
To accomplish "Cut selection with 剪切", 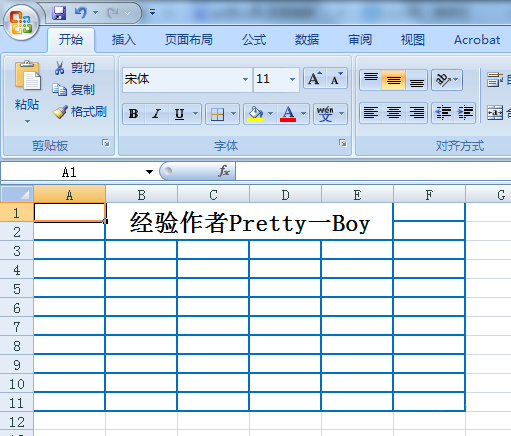I will click(74, 68).
